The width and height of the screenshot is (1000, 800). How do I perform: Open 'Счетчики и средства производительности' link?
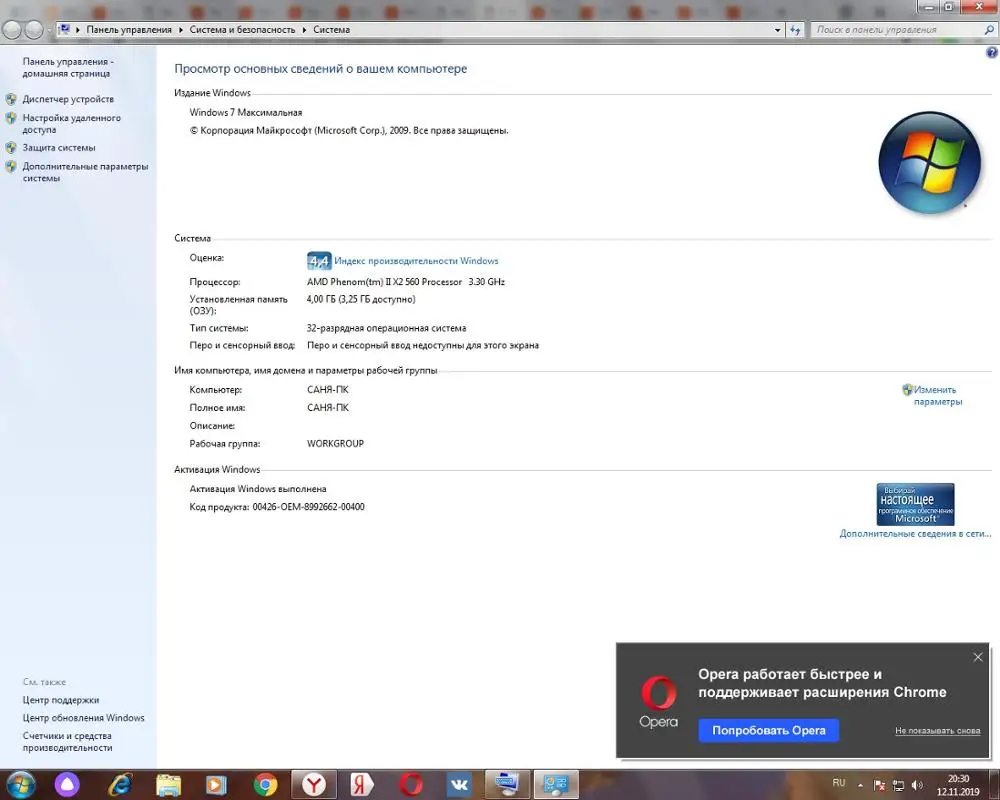click(67, 741)
